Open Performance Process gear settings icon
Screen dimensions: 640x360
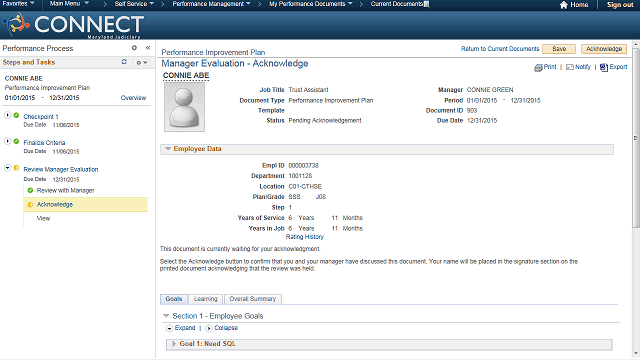[x=134, y=48]
